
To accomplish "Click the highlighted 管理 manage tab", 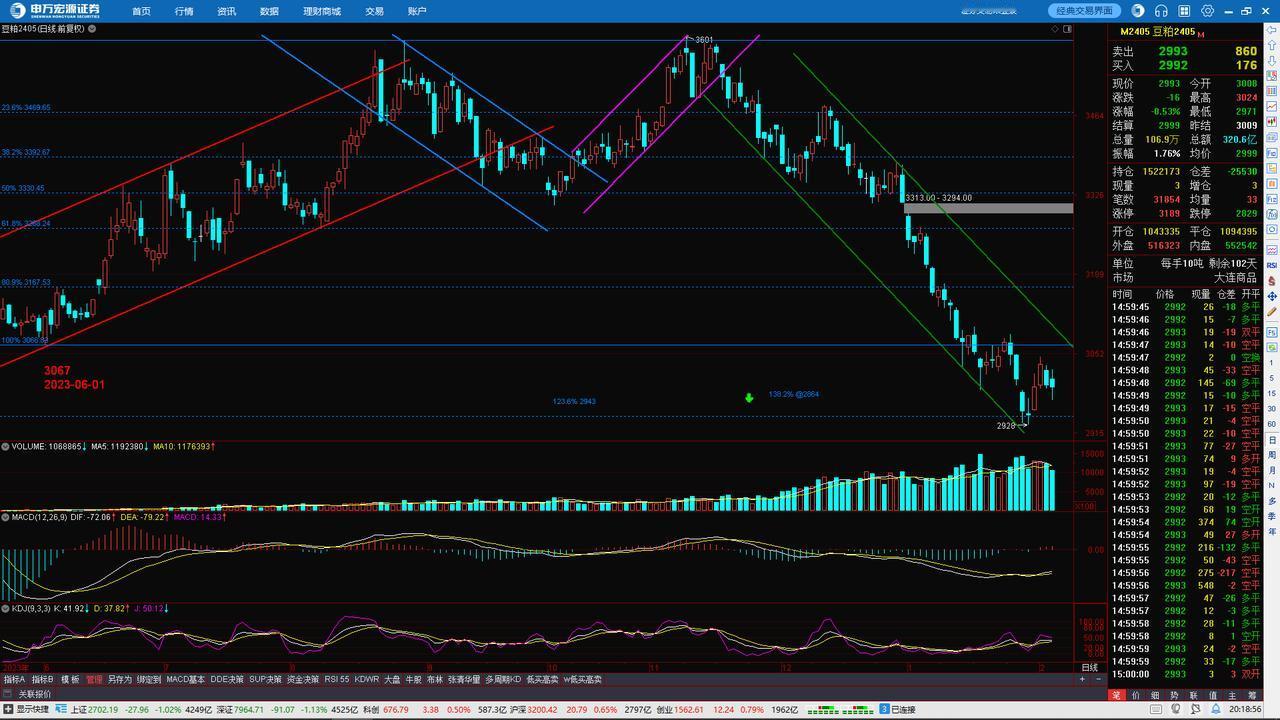I will click(94, 679).
